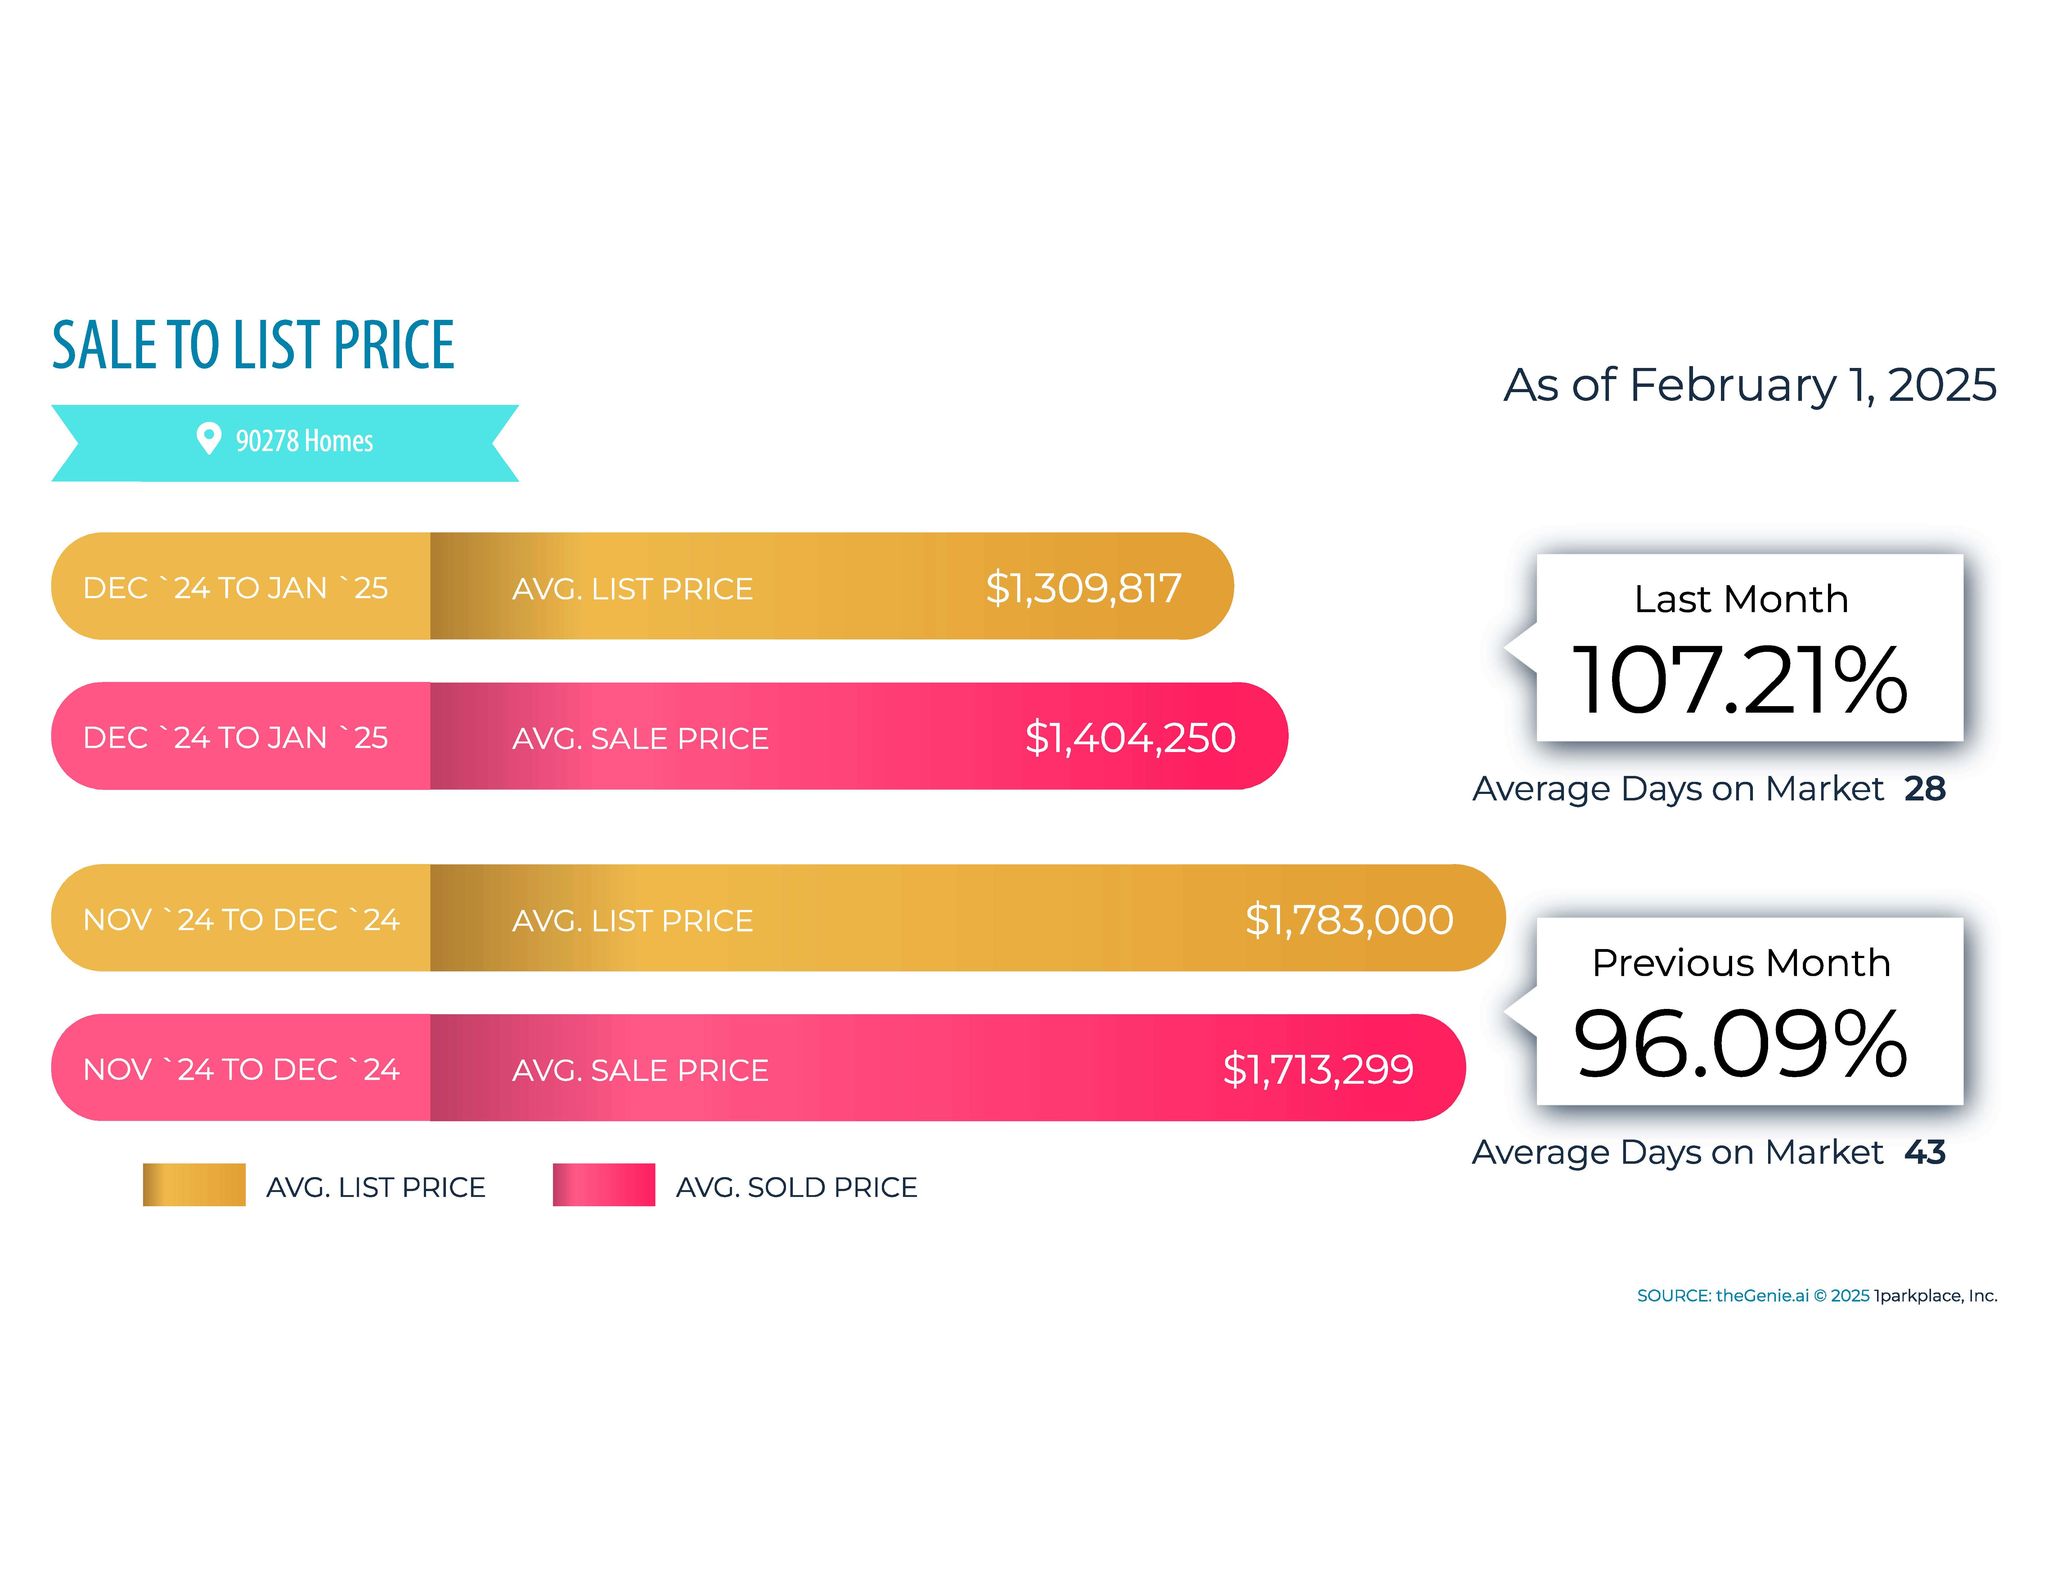
Task: Open the theGenie.ai source link
Action: click(x=1762, y=1296)
